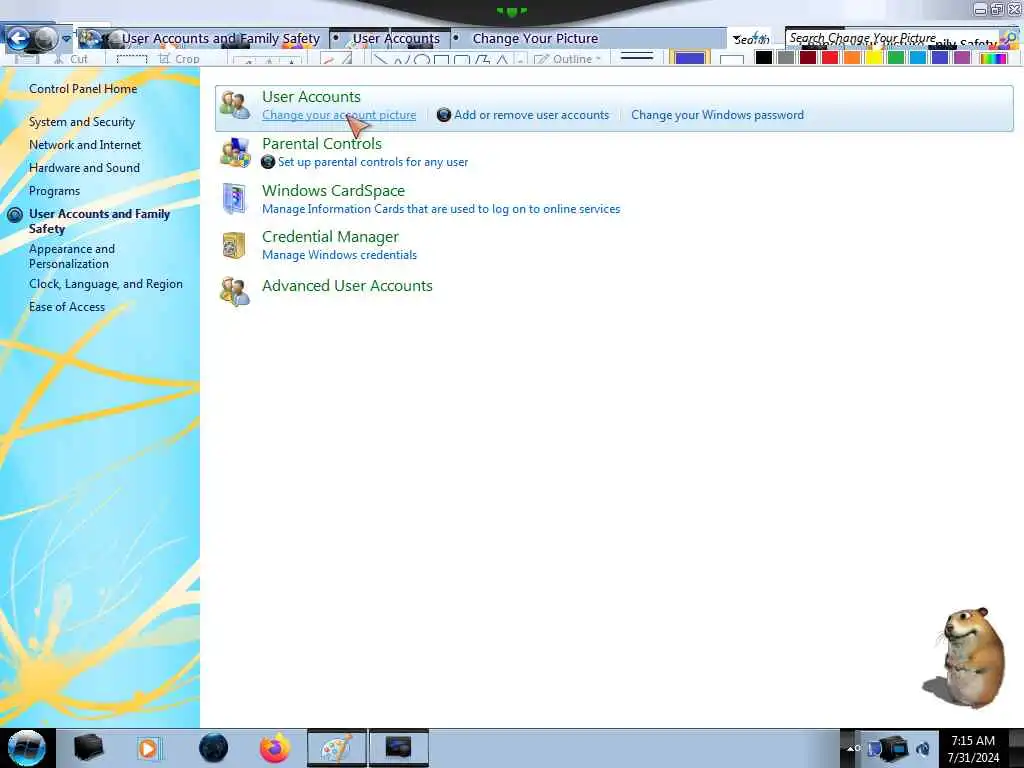Click the User Accounts breadcrumb
The width and height of the screenshot is (1024, 768).
click(x=396, y=39)
